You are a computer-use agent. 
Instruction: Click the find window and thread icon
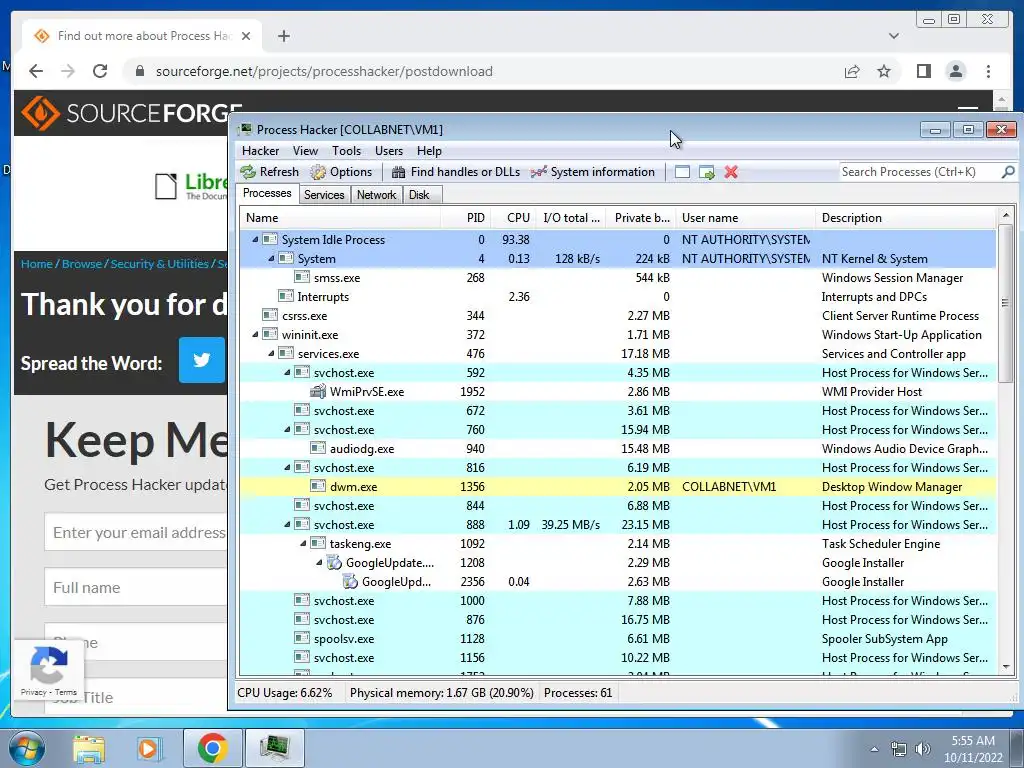click(707, 172)
